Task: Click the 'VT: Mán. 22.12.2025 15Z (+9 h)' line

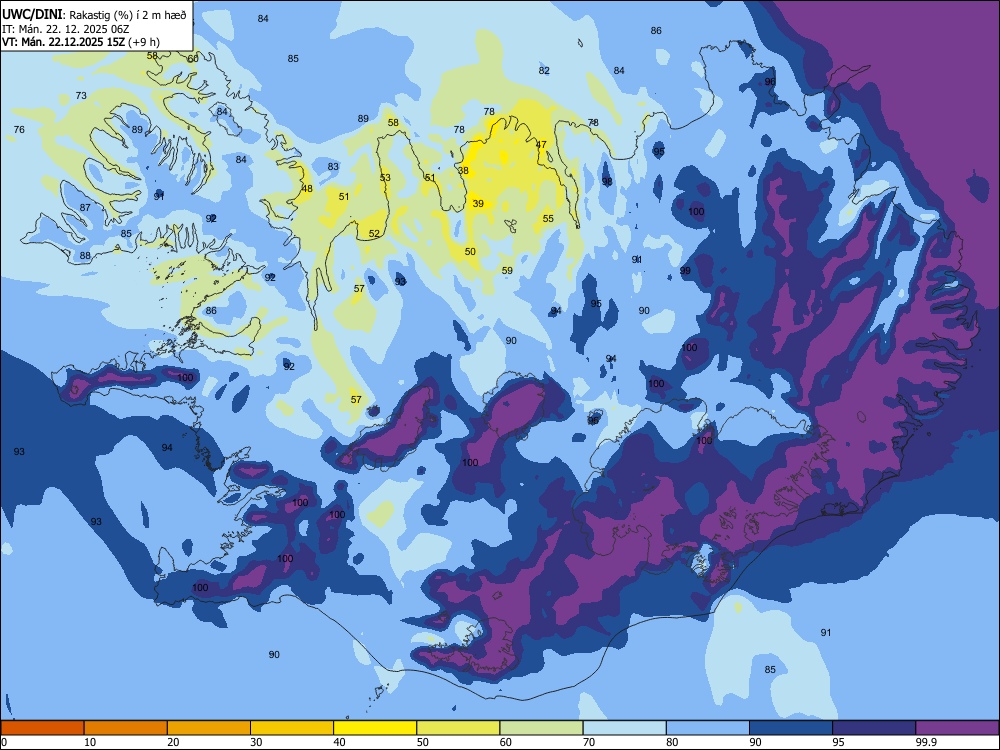Action: (81, 42)
